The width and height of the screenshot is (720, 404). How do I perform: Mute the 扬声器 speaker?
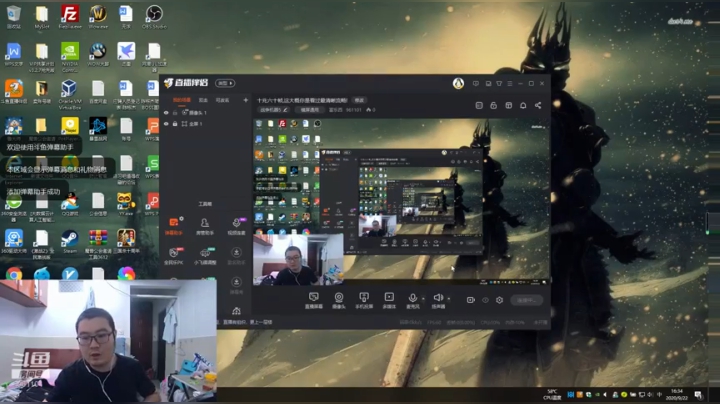[x=438, y=300]
